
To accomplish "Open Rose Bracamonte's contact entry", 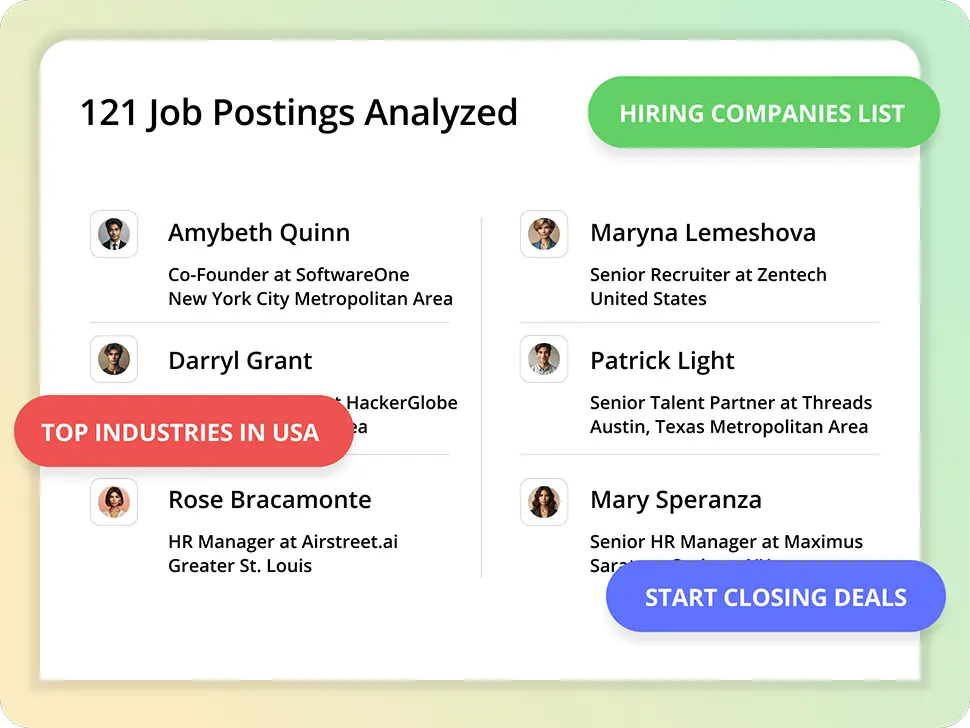I will click(x=269, y=500).
